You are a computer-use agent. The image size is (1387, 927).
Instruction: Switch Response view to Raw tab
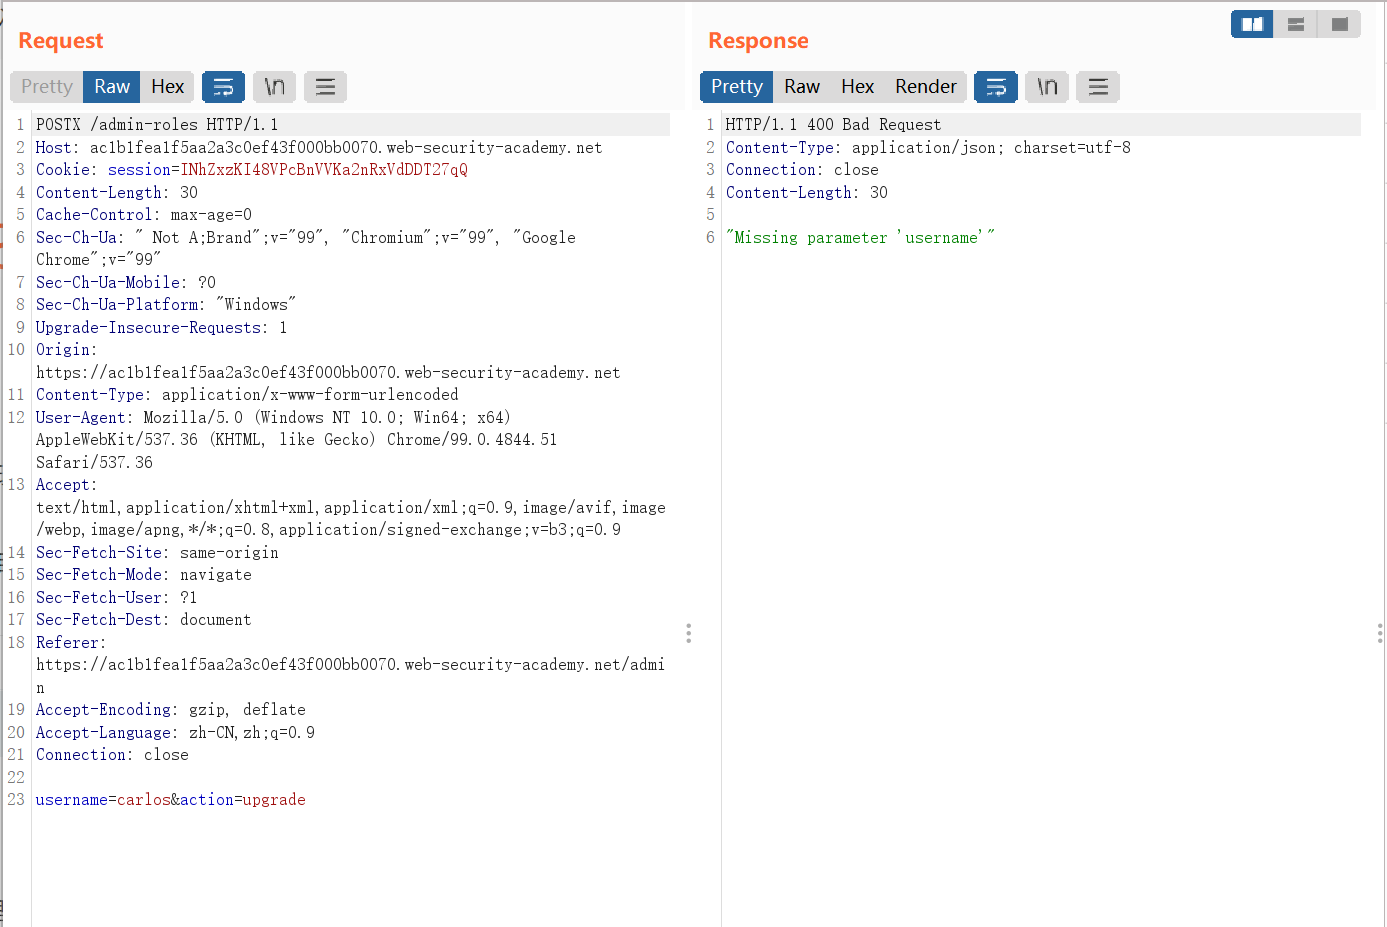pos(802,87)
